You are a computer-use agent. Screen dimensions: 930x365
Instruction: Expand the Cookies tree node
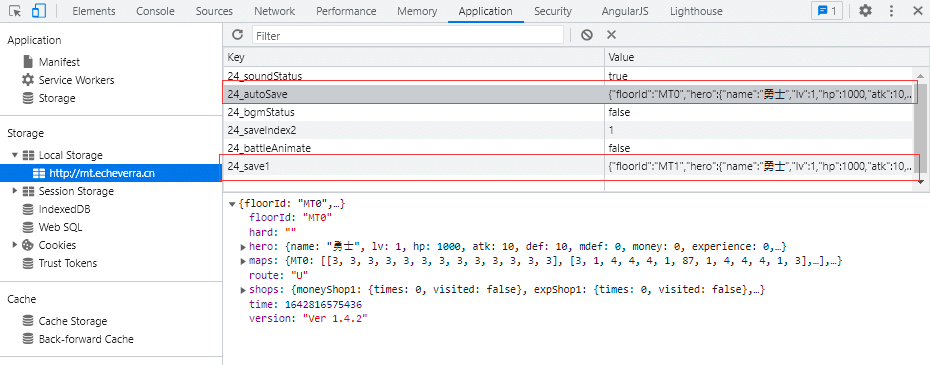tap(15, 245)
